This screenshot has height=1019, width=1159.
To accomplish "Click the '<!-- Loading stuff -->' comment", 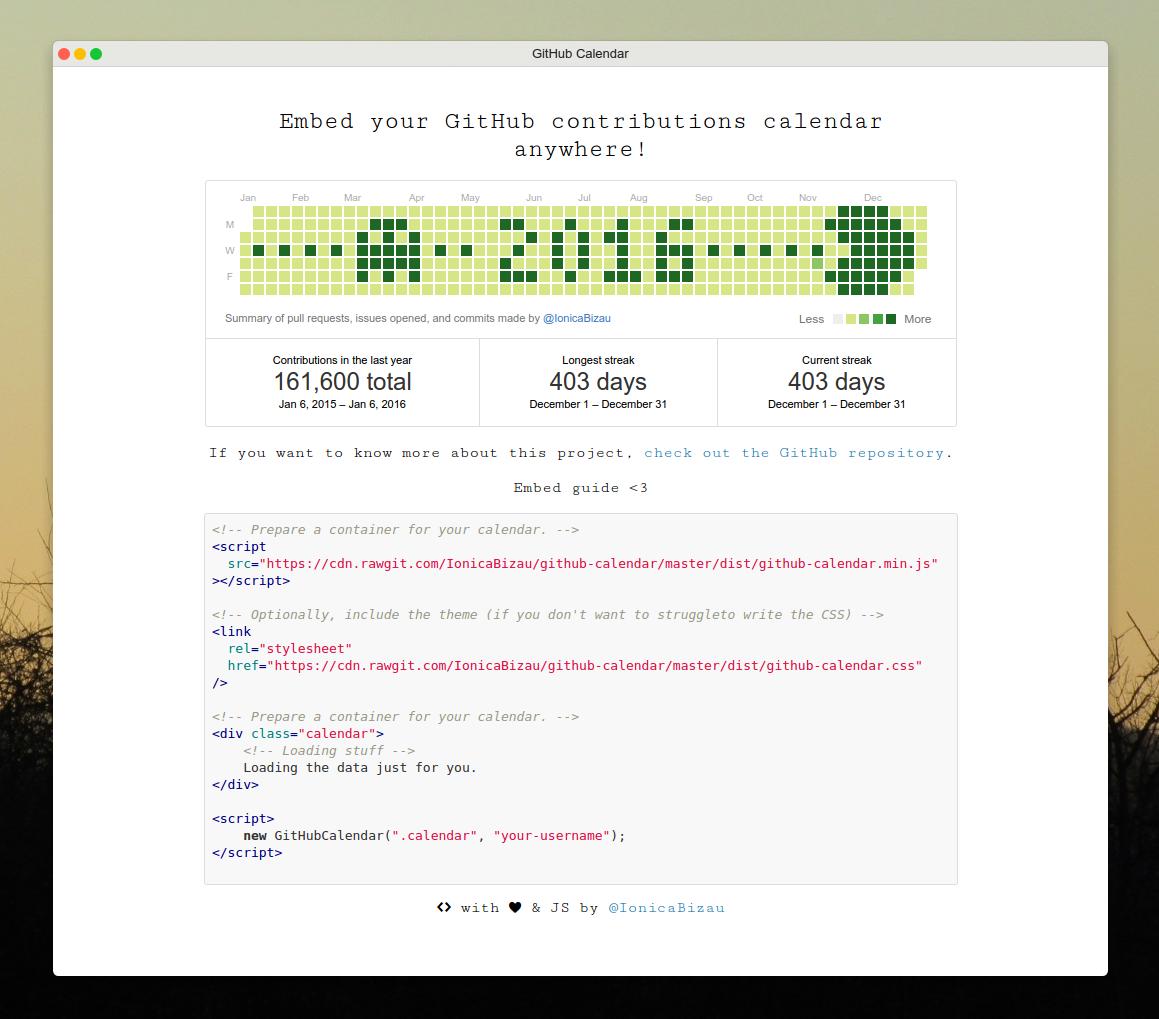I will (x=329, y=751).
